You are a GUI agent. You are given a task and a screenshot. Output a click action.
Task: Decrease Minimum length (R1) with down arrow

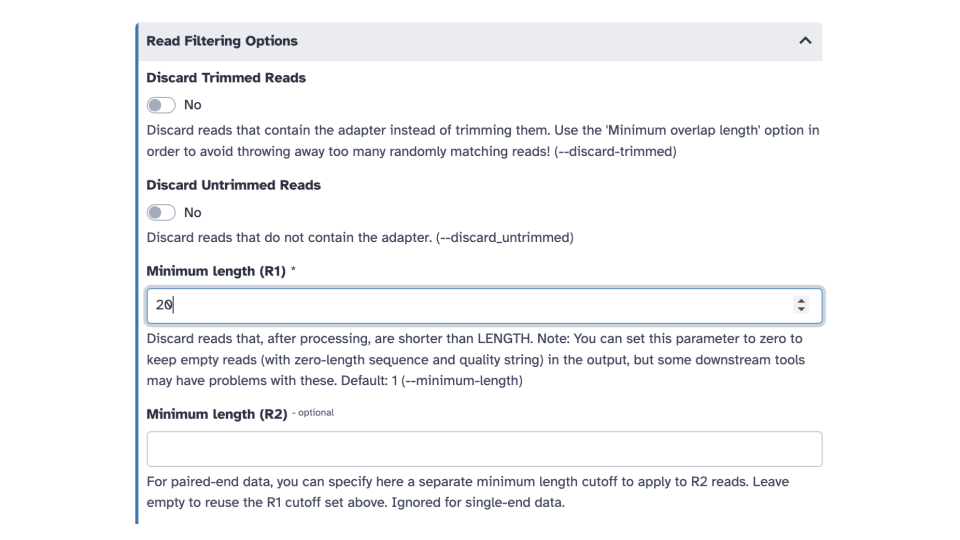tap(801, 309)
